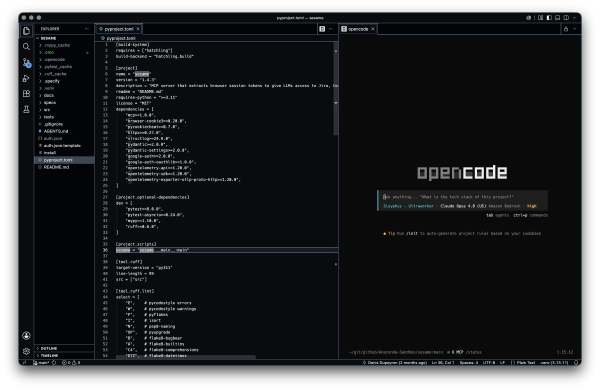This screenshot has width=600, height=390.
Task: Click the opencode icon in left editor toolbar
Action: coord(322,29)
